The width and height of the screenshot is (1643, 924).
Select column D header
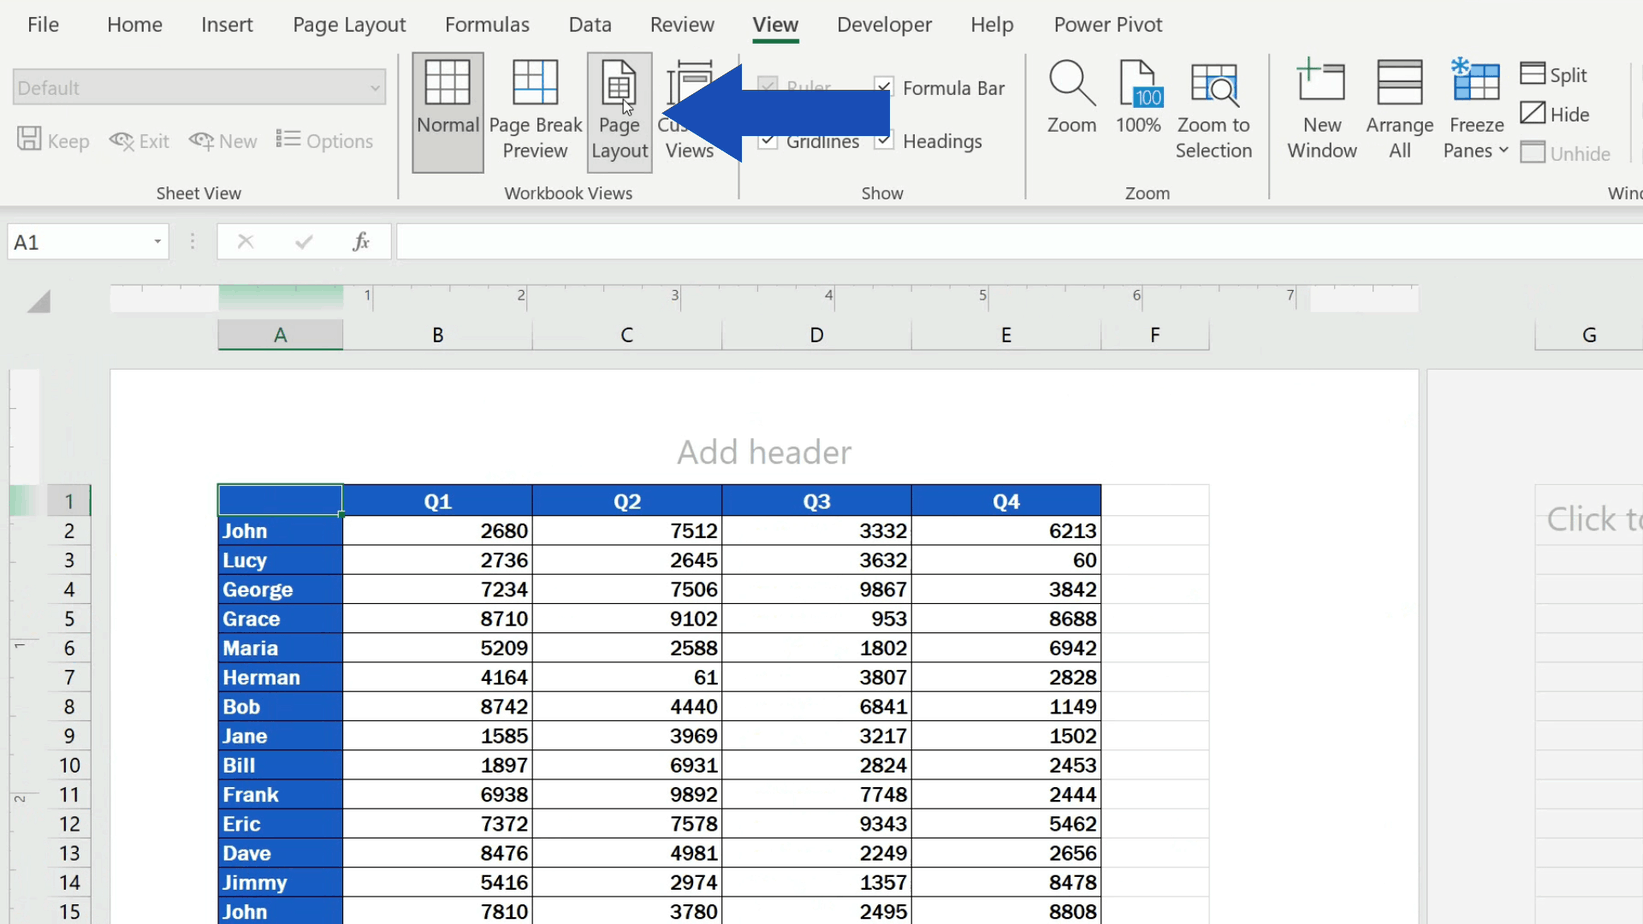pyautogui.click(x=816, y=334)
